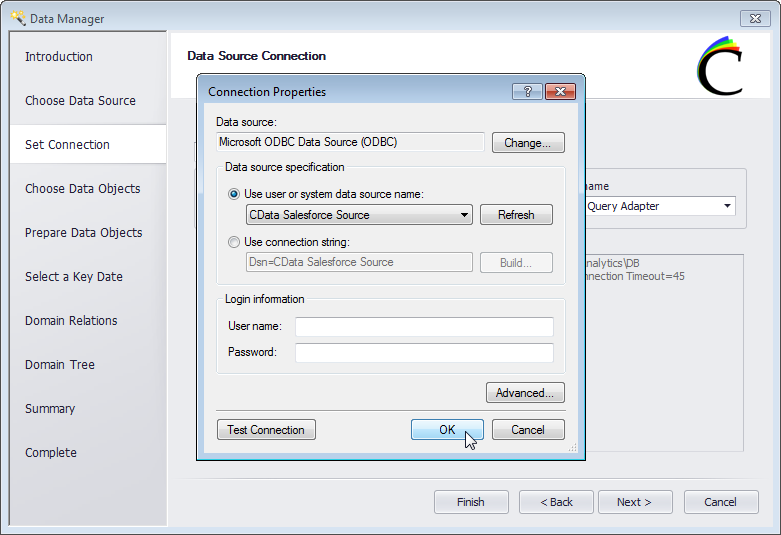Click the Data Manager wand icon in title bar
Viewport: 781px width, 535px height.
click(17, 18)
